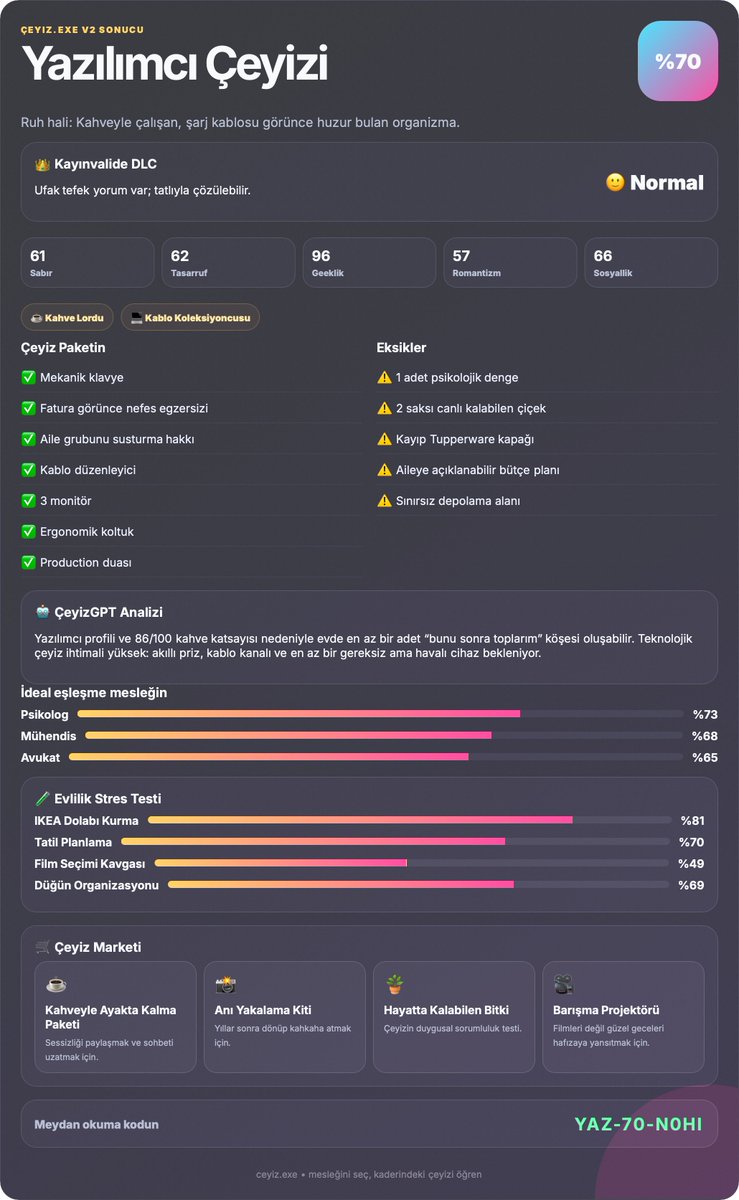Click the challenge code YAZ-70-N0HI
The image size is (739, 1200).
point(638,1124)
